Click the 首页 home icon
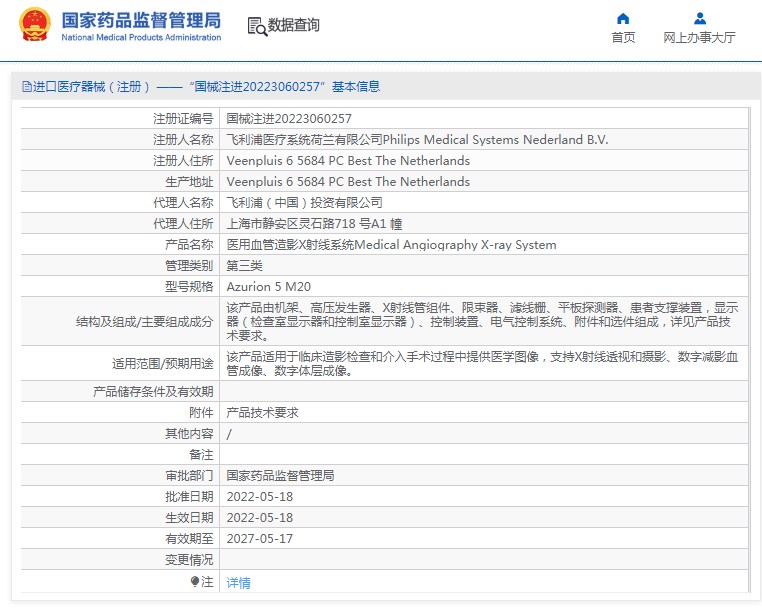The image size is (762, 608). (623, 19)
